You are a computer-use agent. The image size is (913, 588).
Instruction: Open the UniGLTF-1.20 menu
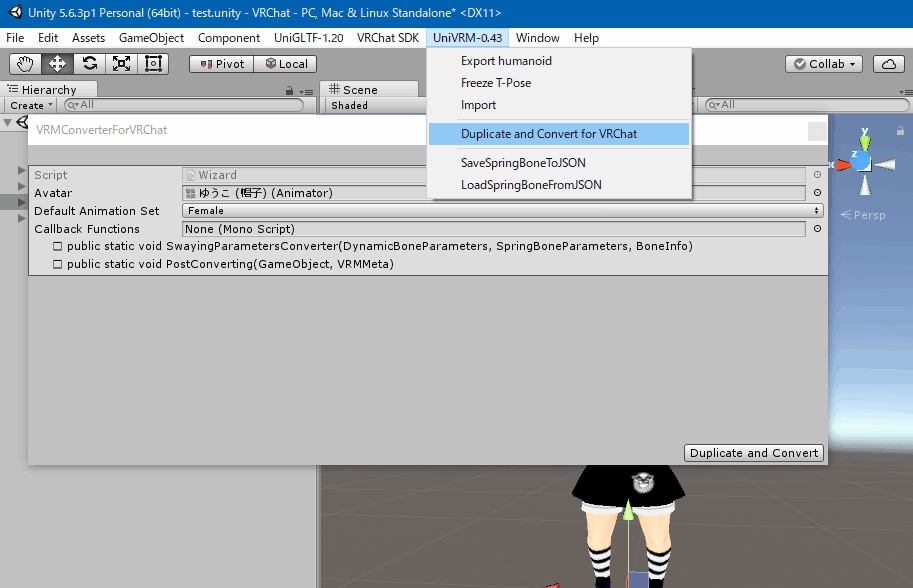pos(309,38)
